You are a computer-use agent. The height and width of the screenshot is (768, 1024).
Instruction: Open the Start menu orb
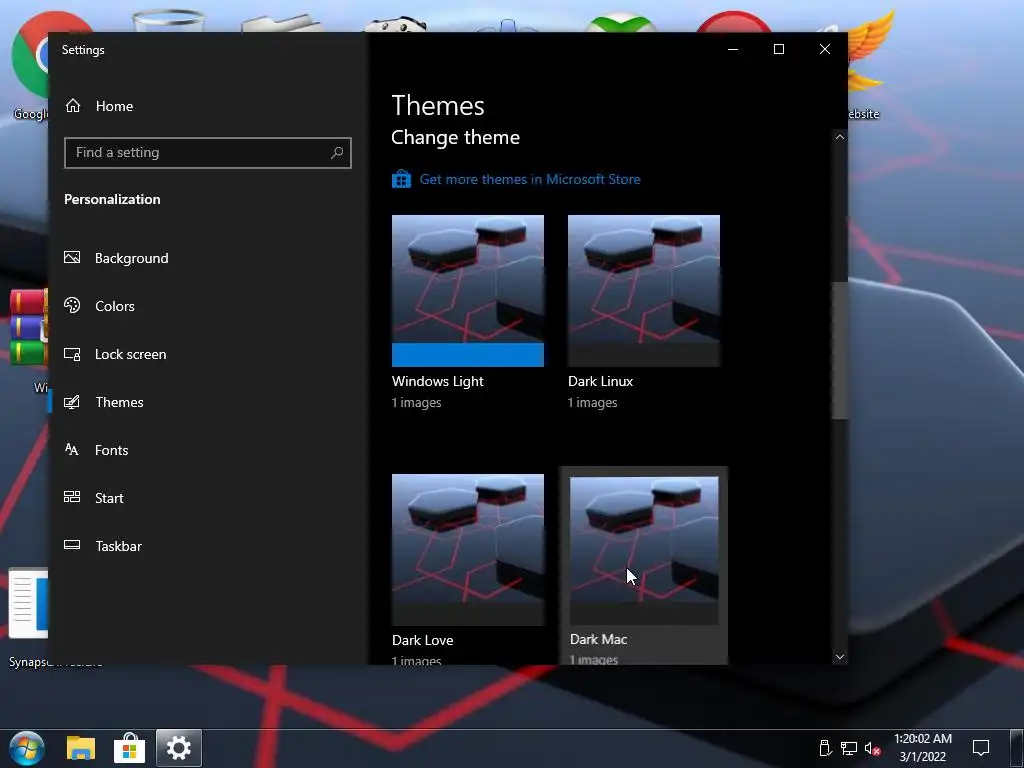27,748
